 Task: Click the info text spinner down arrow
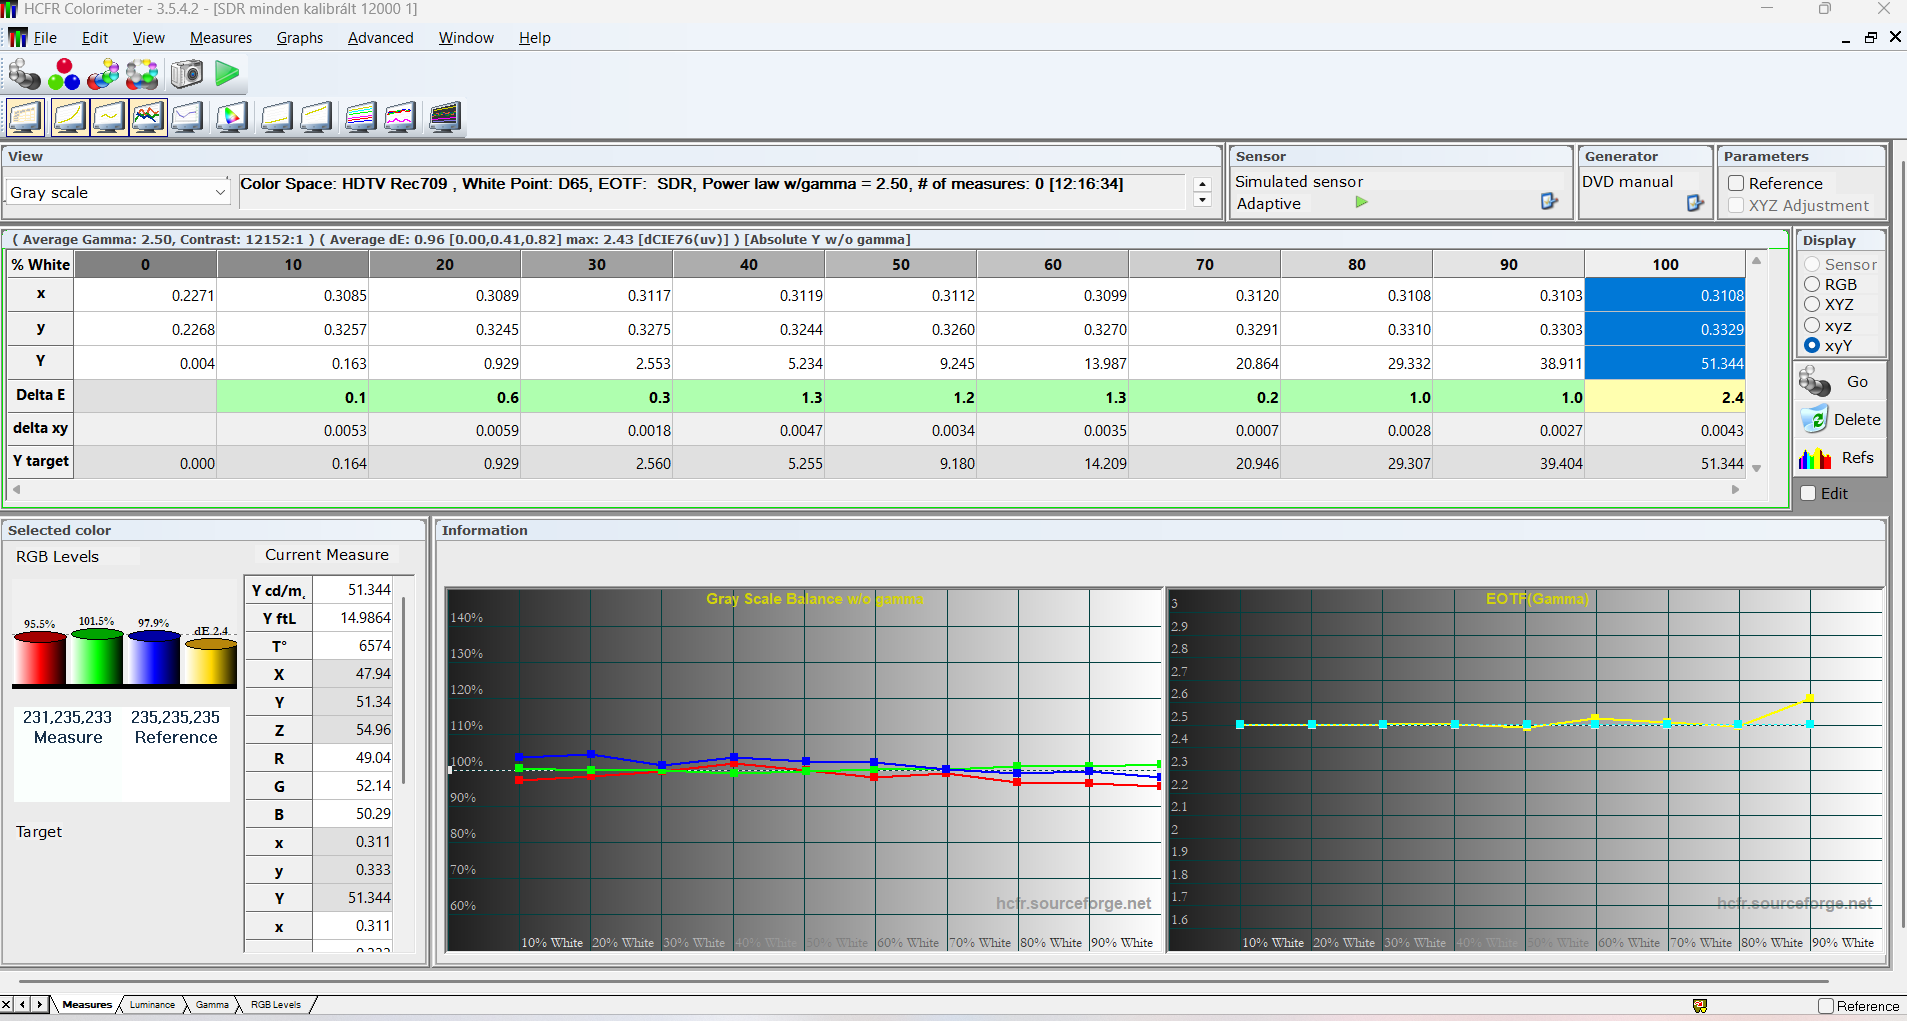tap(1203, 200)
